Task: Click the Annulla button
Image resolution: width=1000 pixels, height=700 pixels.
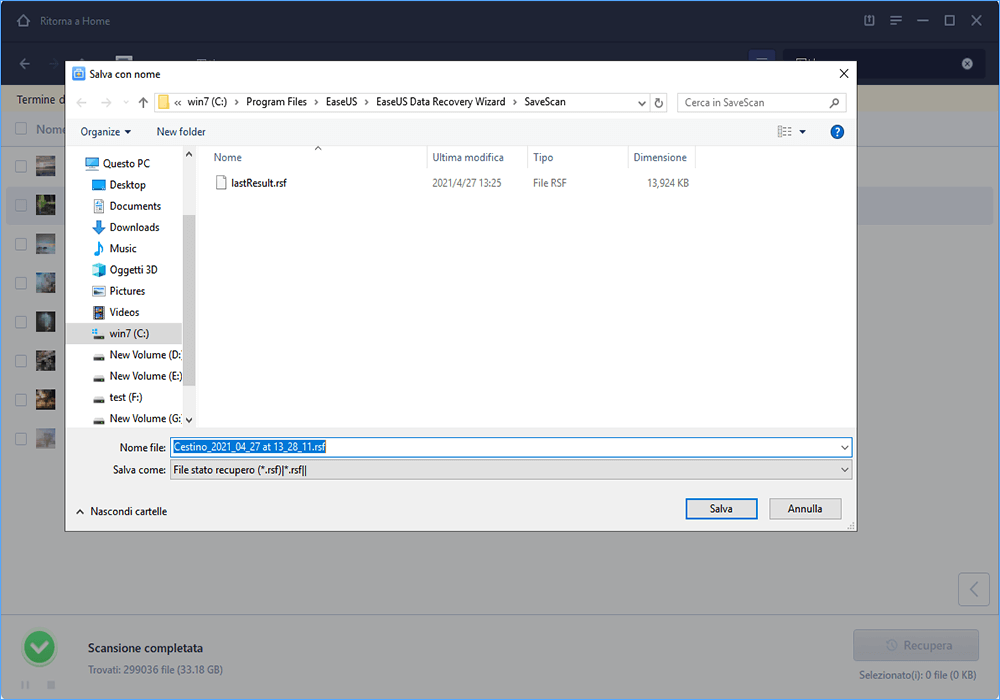Action: pyautogui.click(x=804, y=509)
